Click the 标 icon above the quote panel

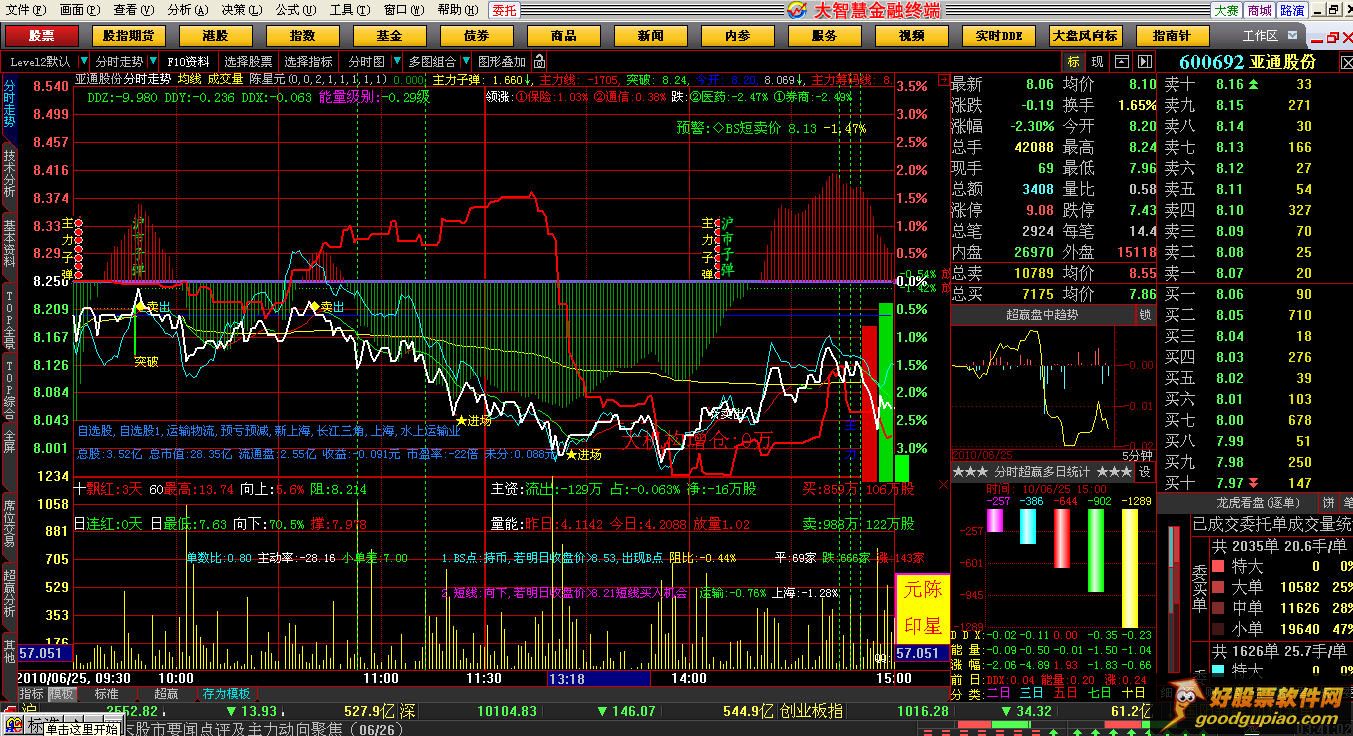point(1073,62)
